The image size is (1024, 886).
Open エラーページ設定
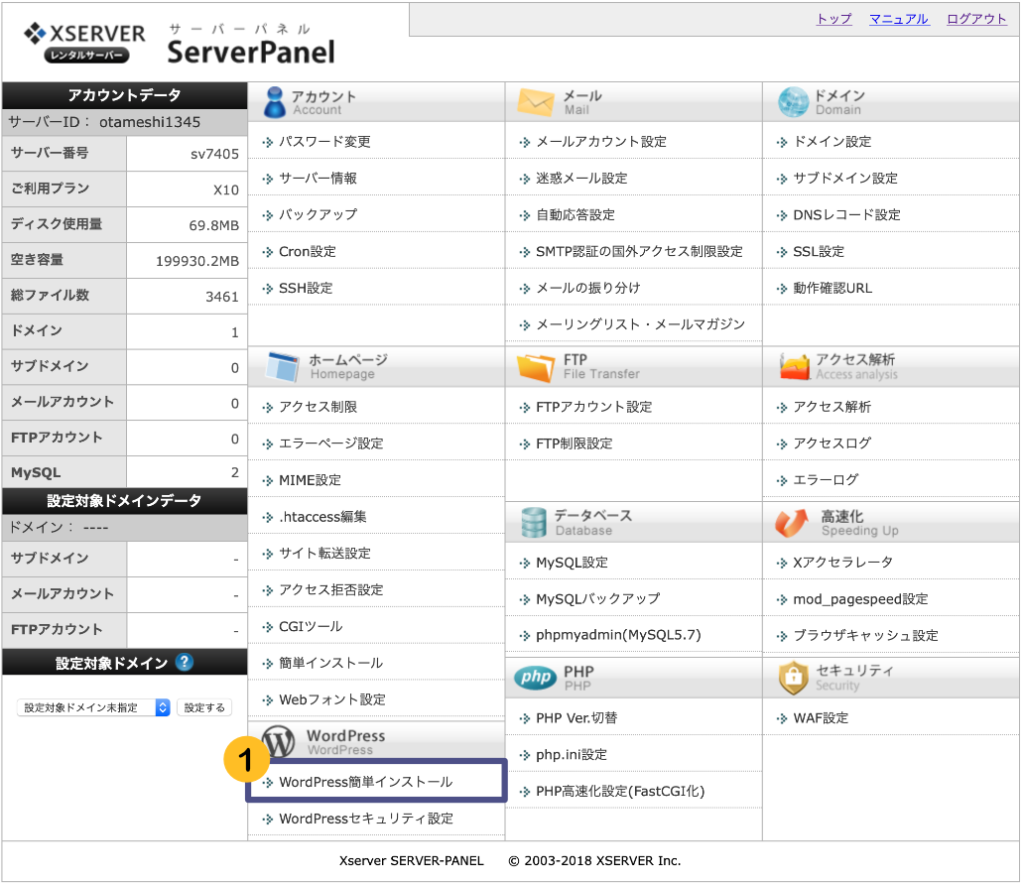click(x=331, y=443)
